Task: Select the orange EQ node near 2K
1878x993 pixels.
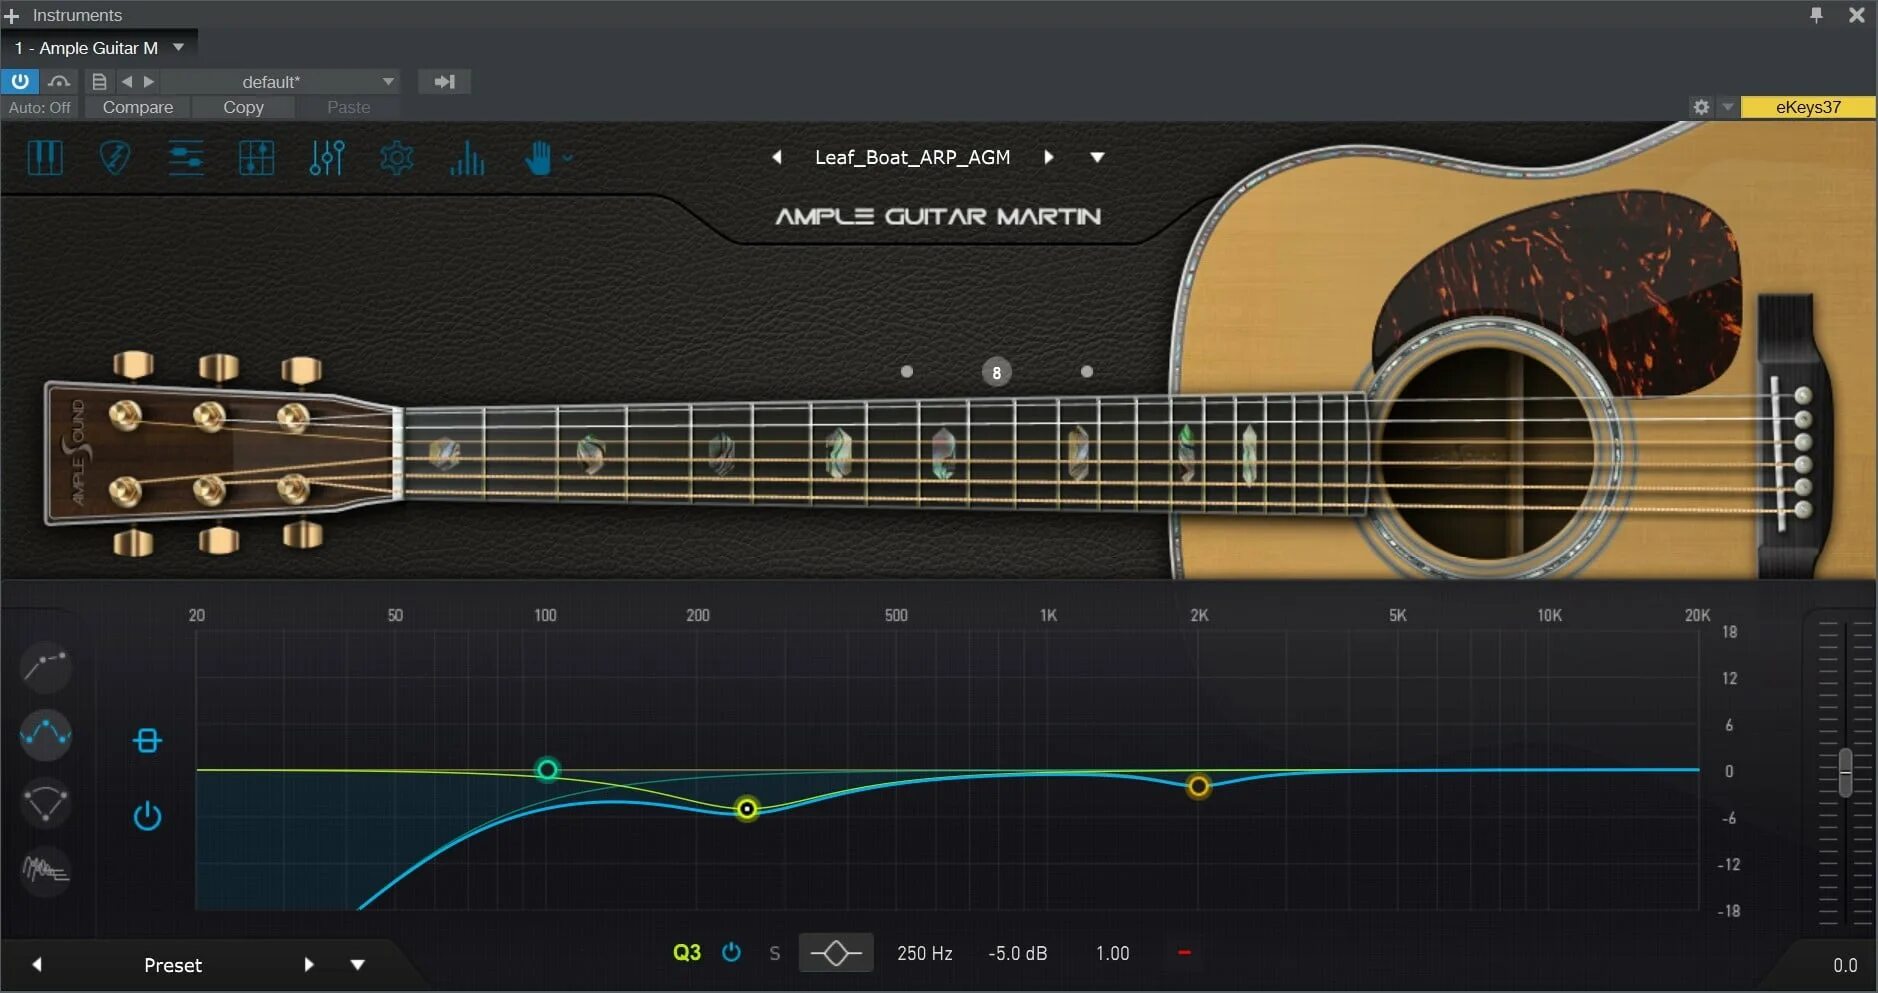Action: [x=1198, y=786]
